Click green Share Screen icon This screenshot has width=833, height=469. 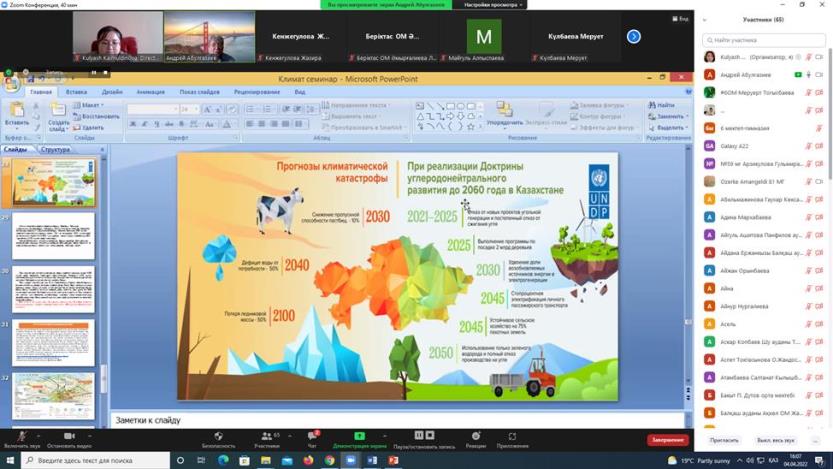click(x=360, y=437)
